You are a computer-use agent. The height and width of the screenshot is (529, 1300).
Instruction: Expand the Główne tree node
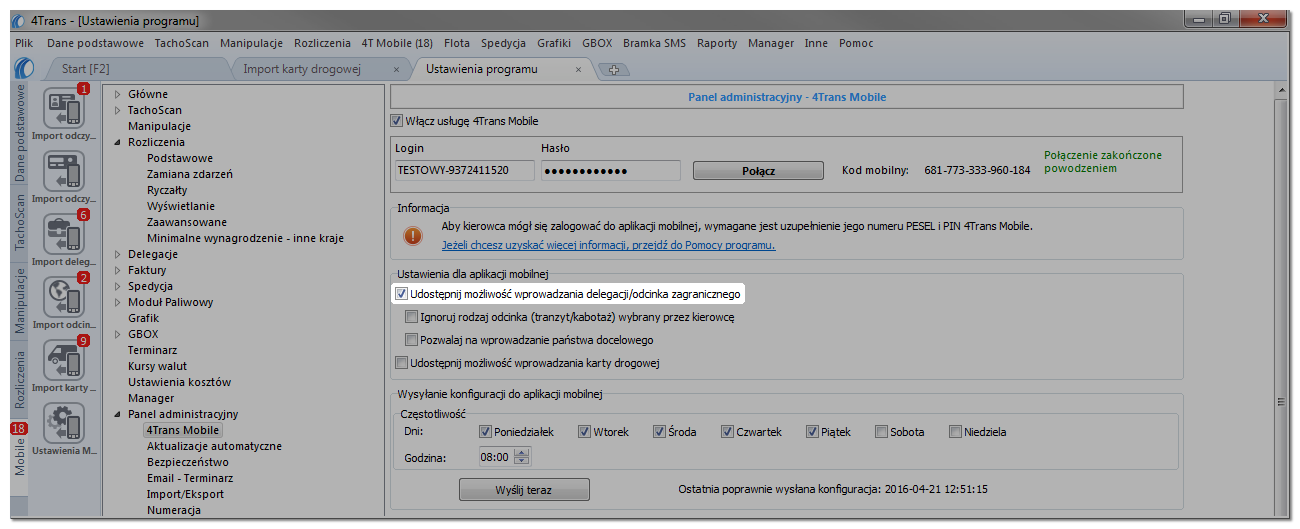118,94
